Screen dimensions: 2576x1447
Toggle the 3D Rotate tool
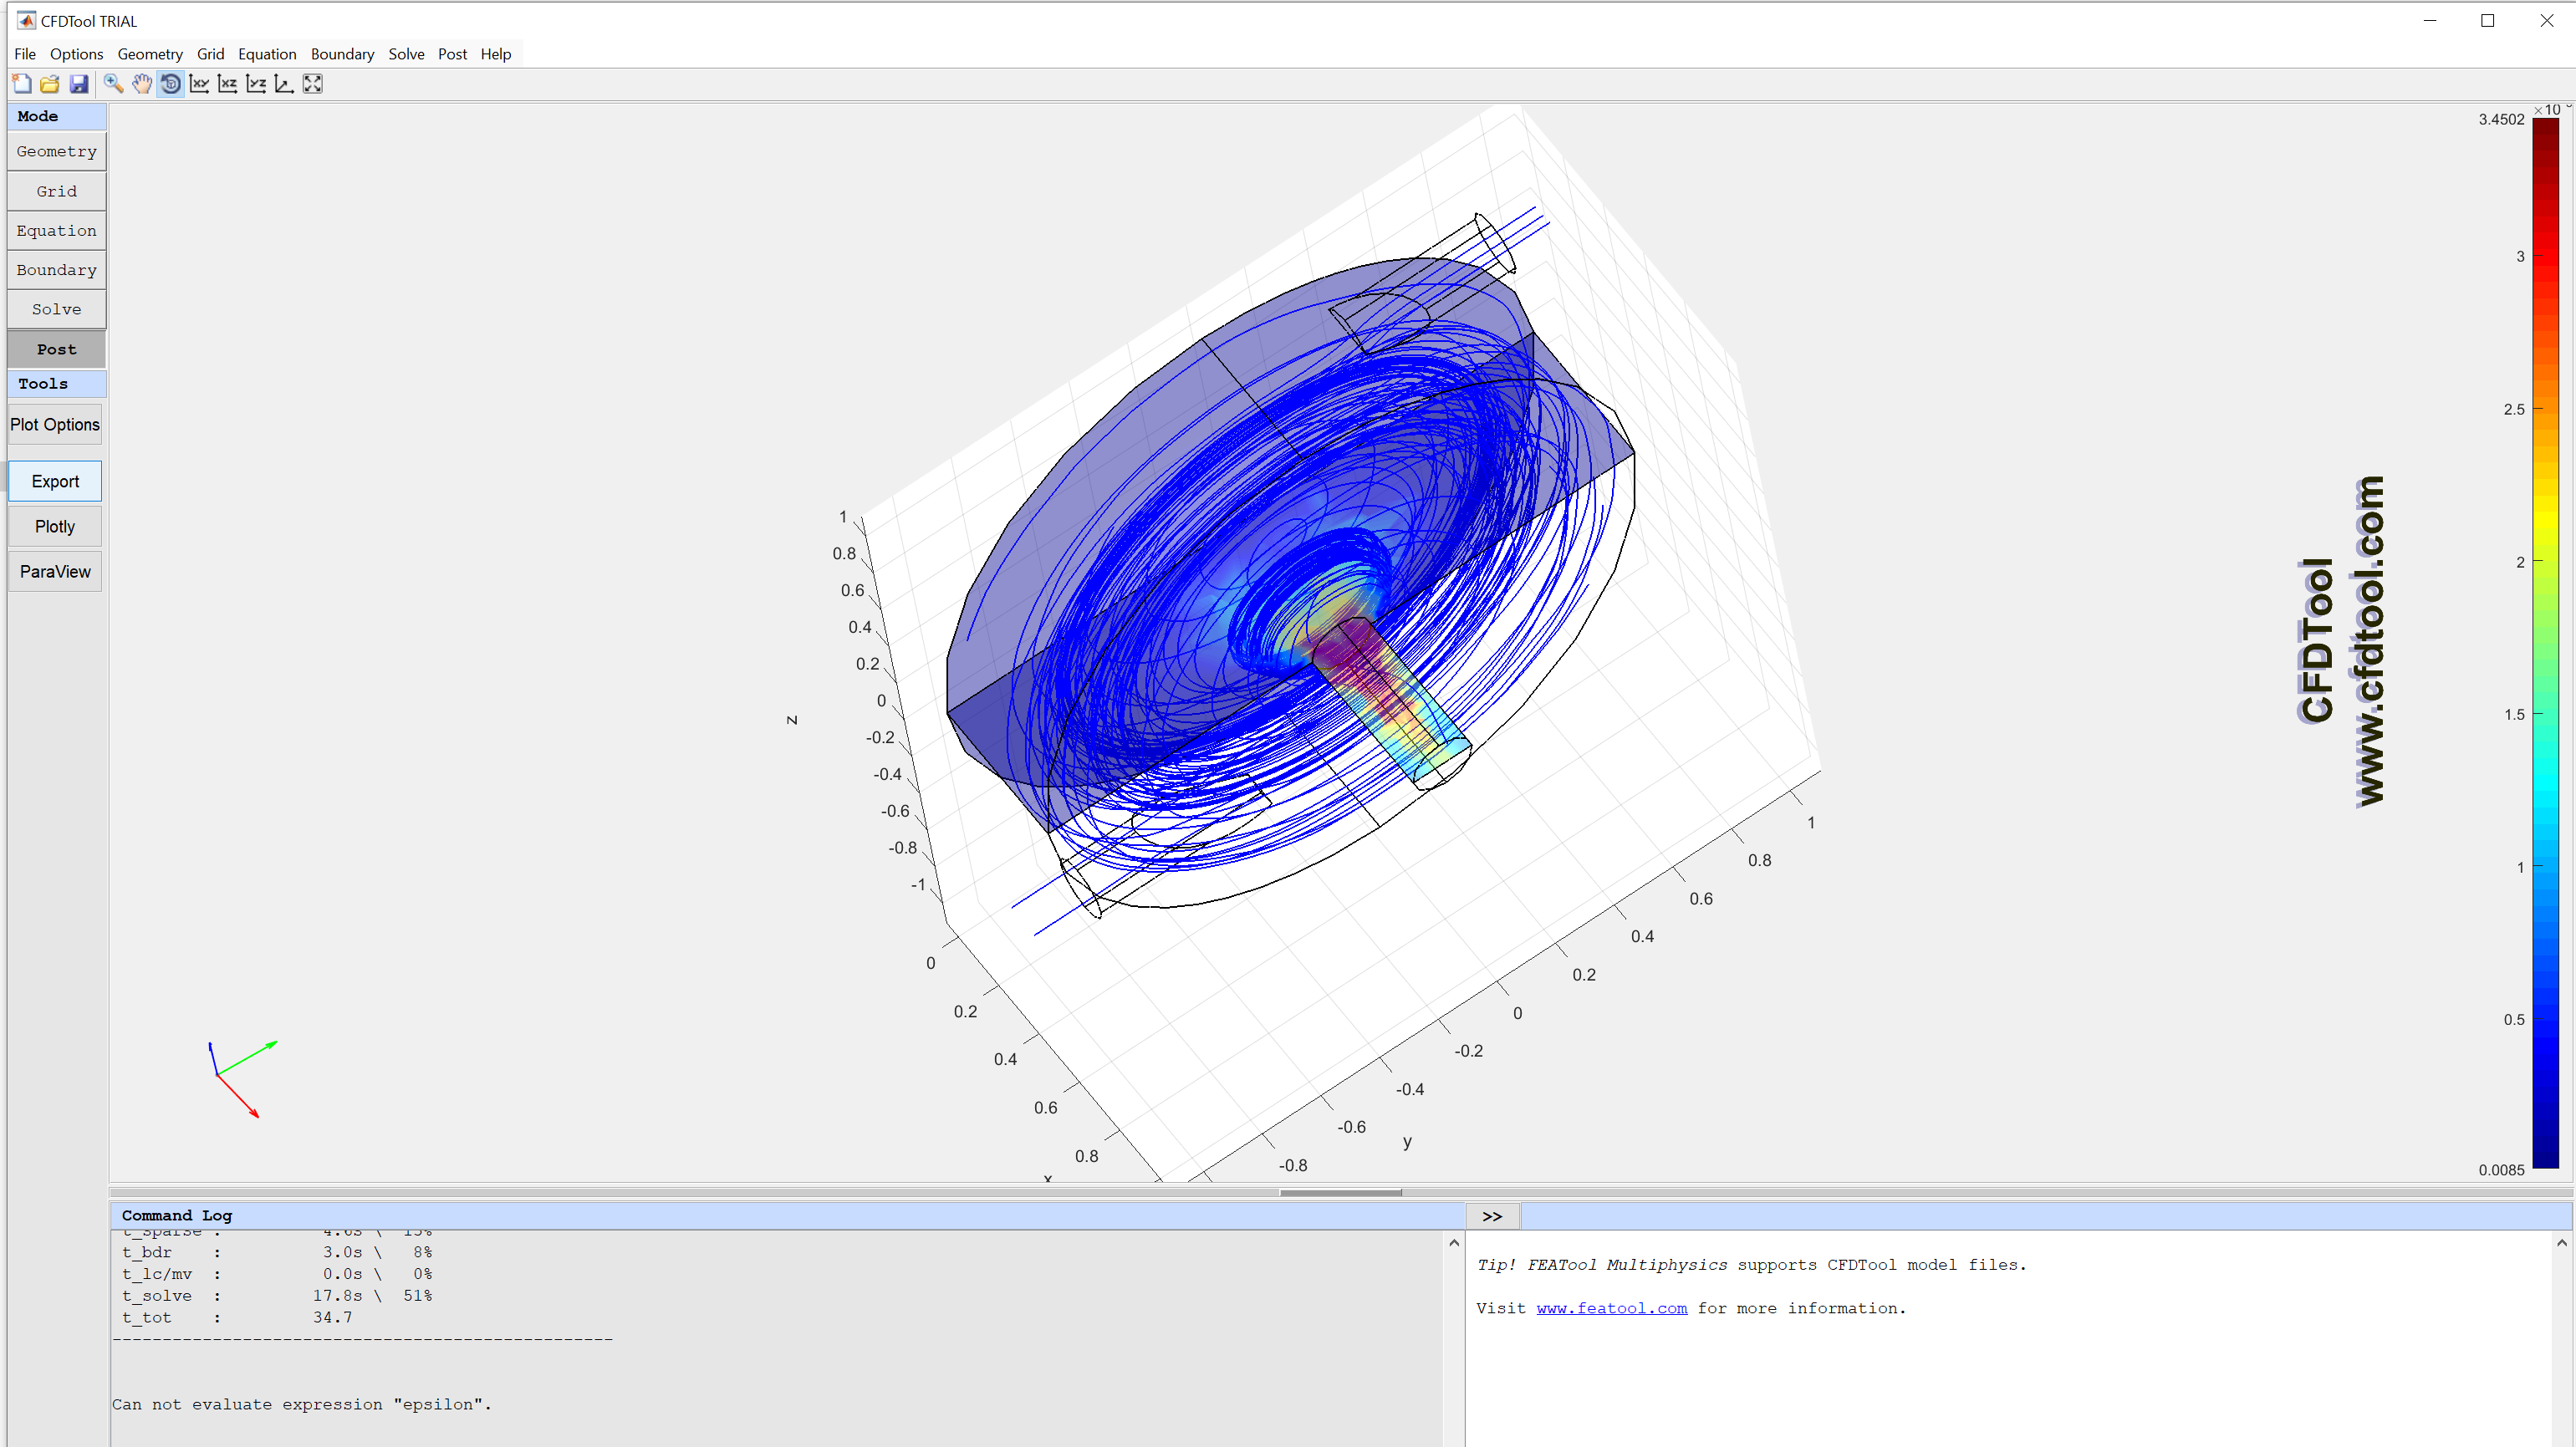pos(171,84)
